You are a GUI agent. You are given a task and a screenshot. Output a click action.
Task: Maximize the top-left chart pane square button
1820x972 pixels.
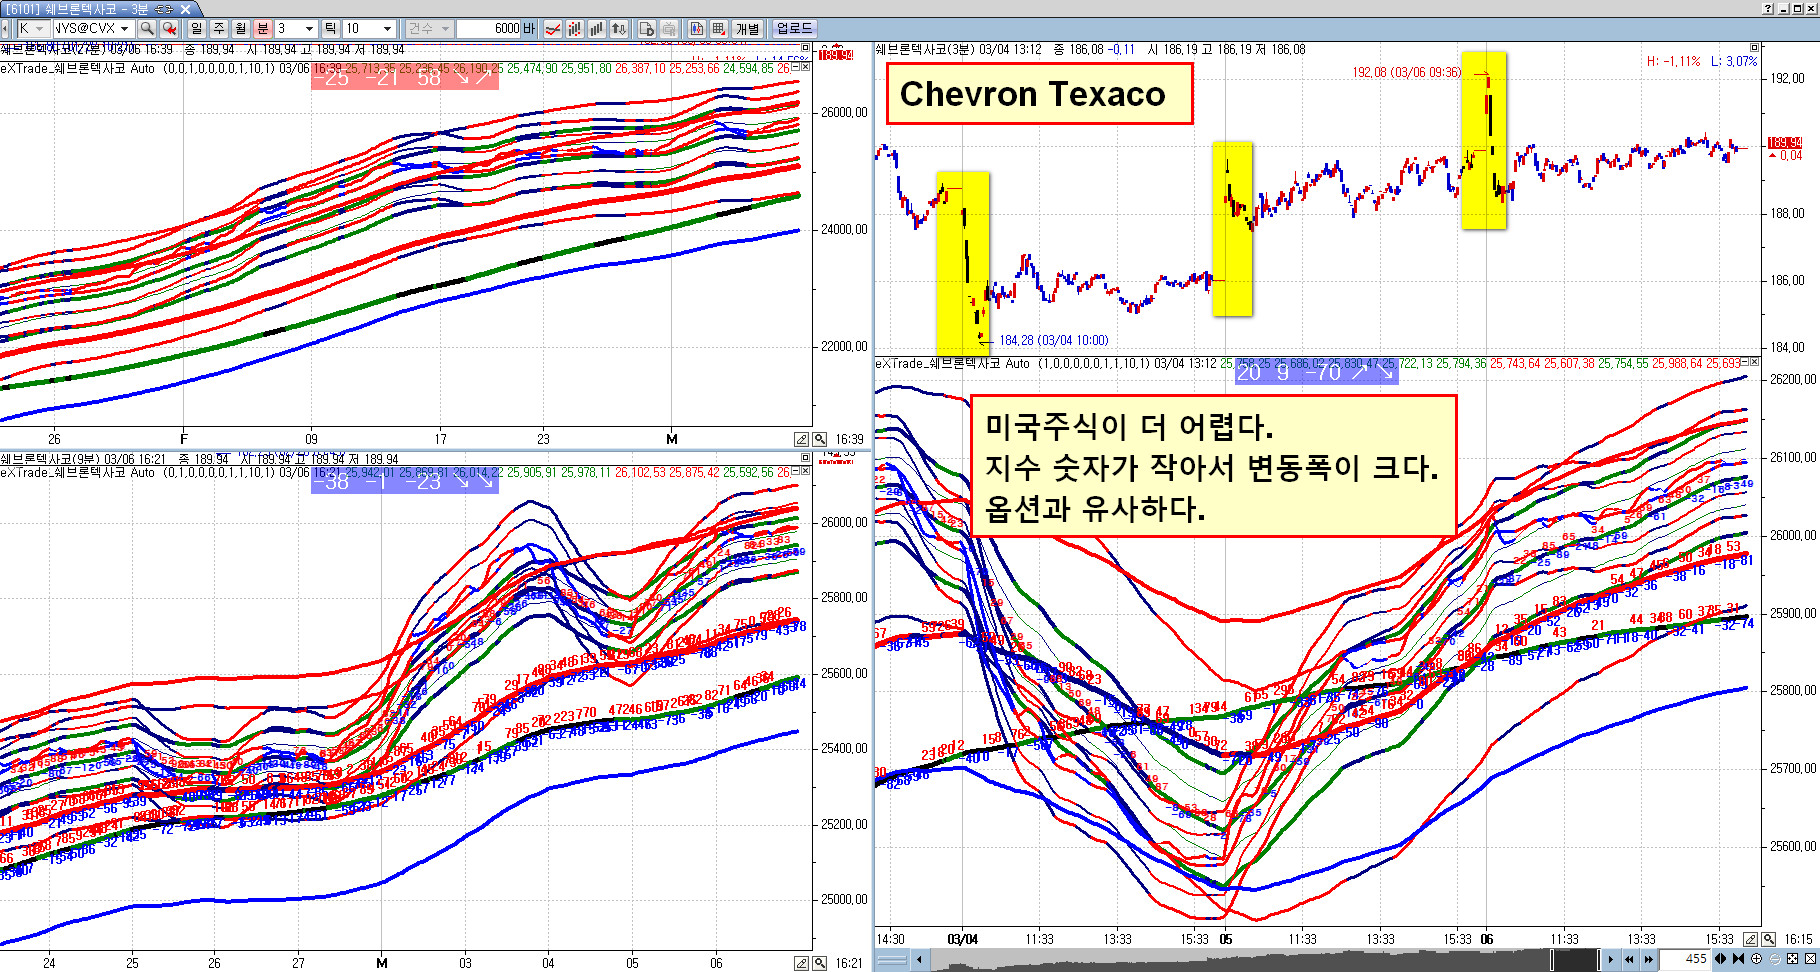[x=805, y=48]
